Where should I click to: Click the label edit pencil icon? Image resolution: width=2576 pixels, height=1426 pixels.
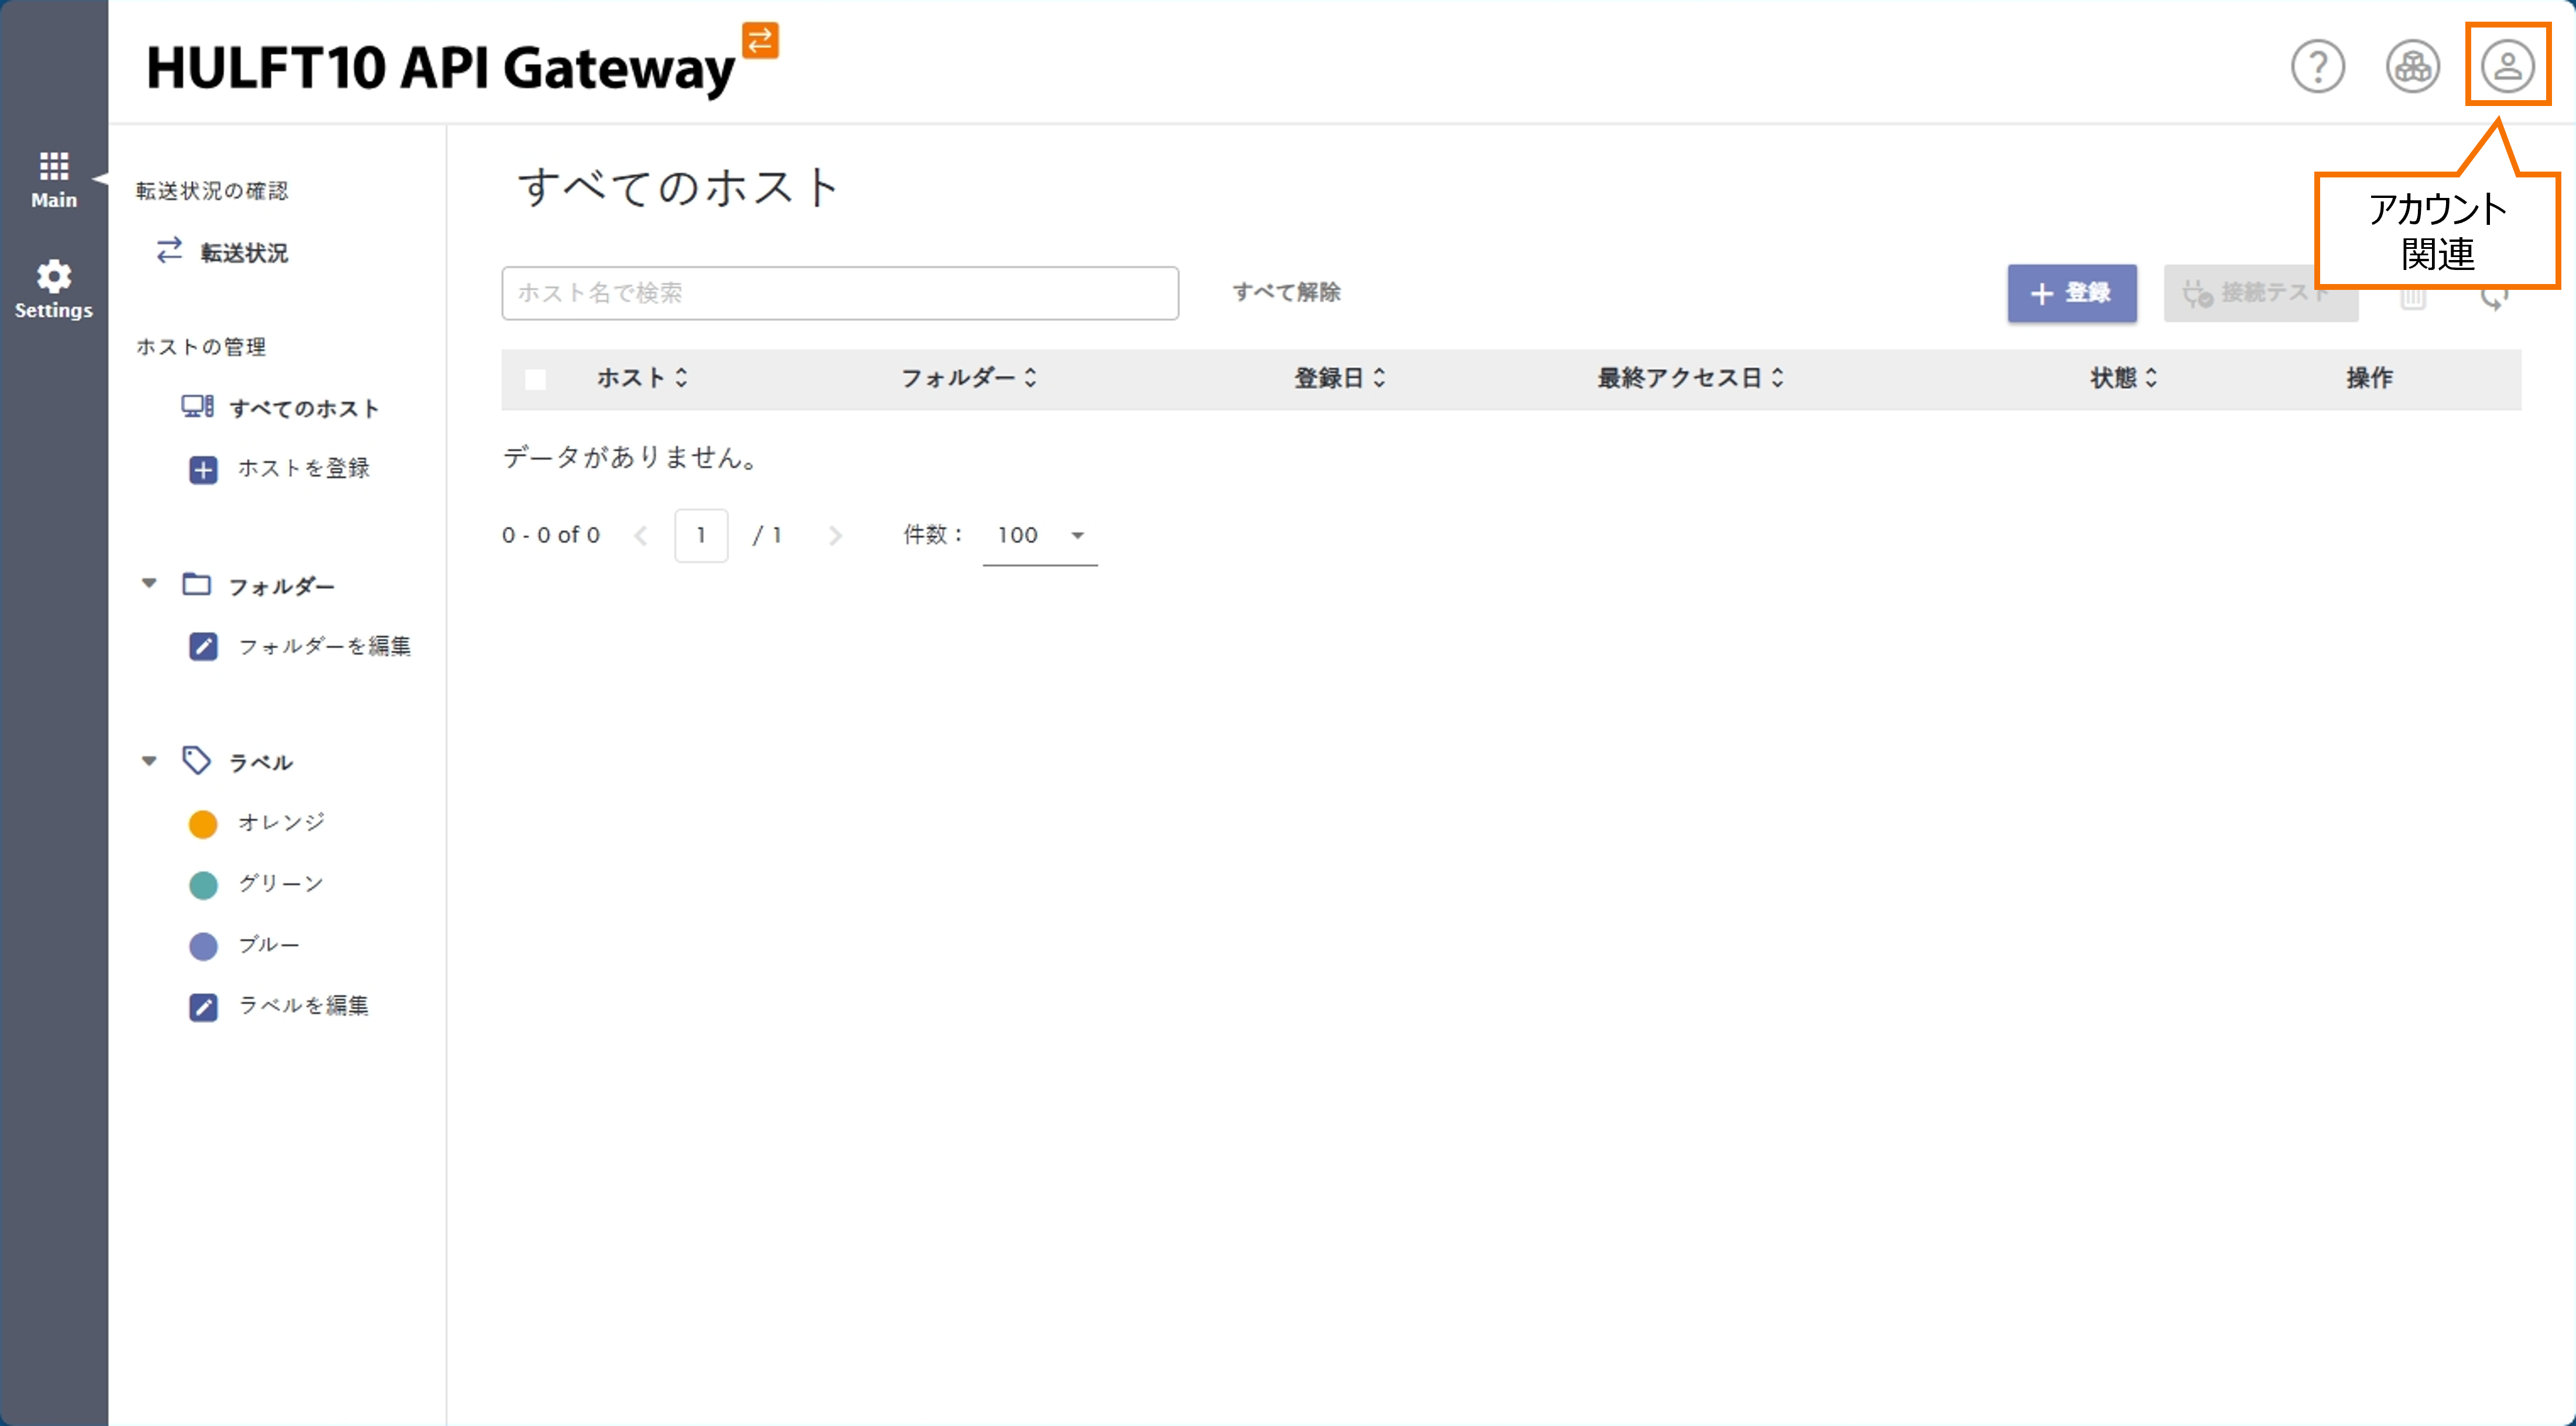tap(203, 1006)
